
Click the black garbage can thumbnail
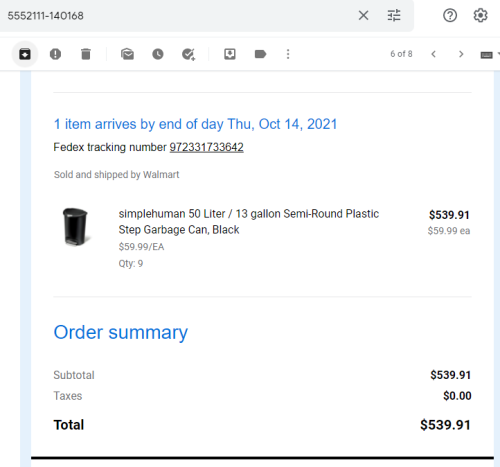(x=76, y=227)
